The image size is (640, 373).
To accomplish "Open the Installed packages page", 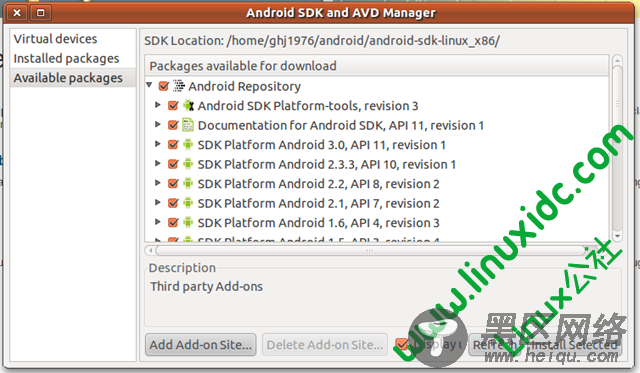I will click(67, 58).
